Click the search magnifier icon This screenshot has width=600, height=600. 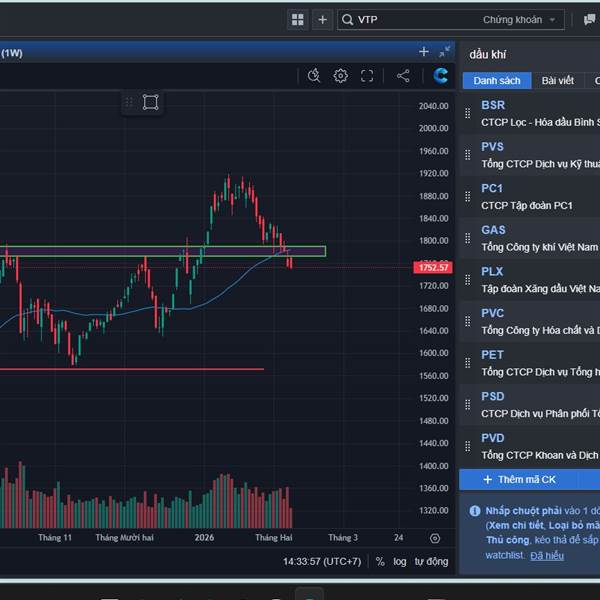coord(347,20)
